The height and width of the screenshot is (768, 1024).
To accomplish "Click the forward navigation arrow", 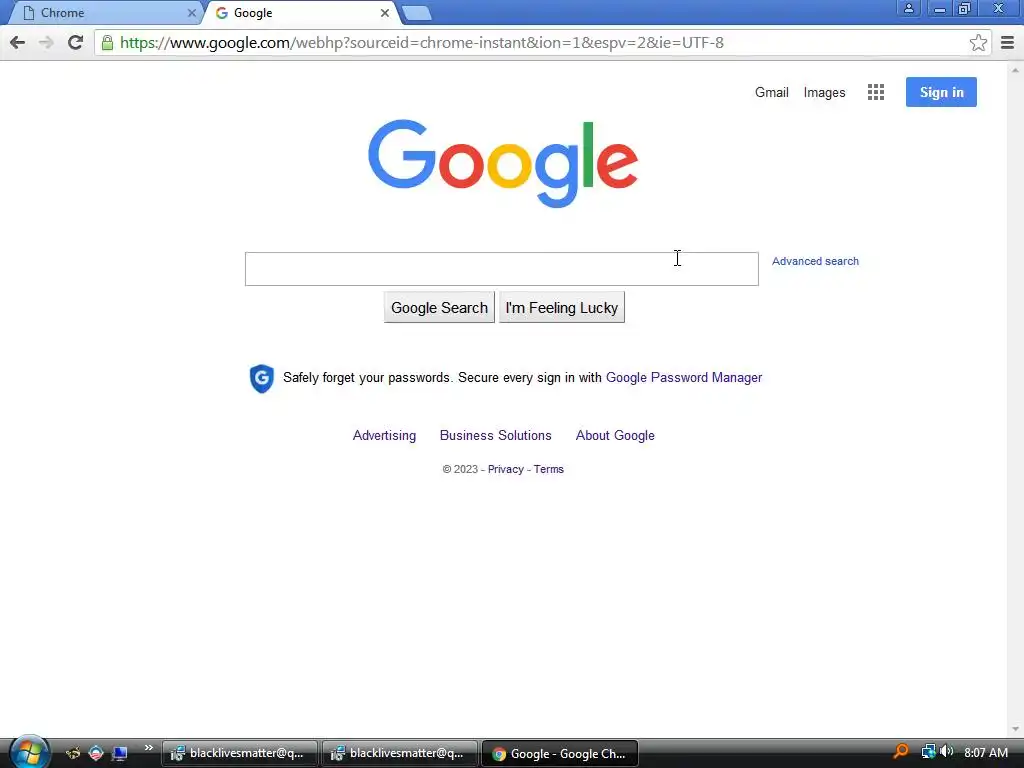I will click(x=46, y=43).
